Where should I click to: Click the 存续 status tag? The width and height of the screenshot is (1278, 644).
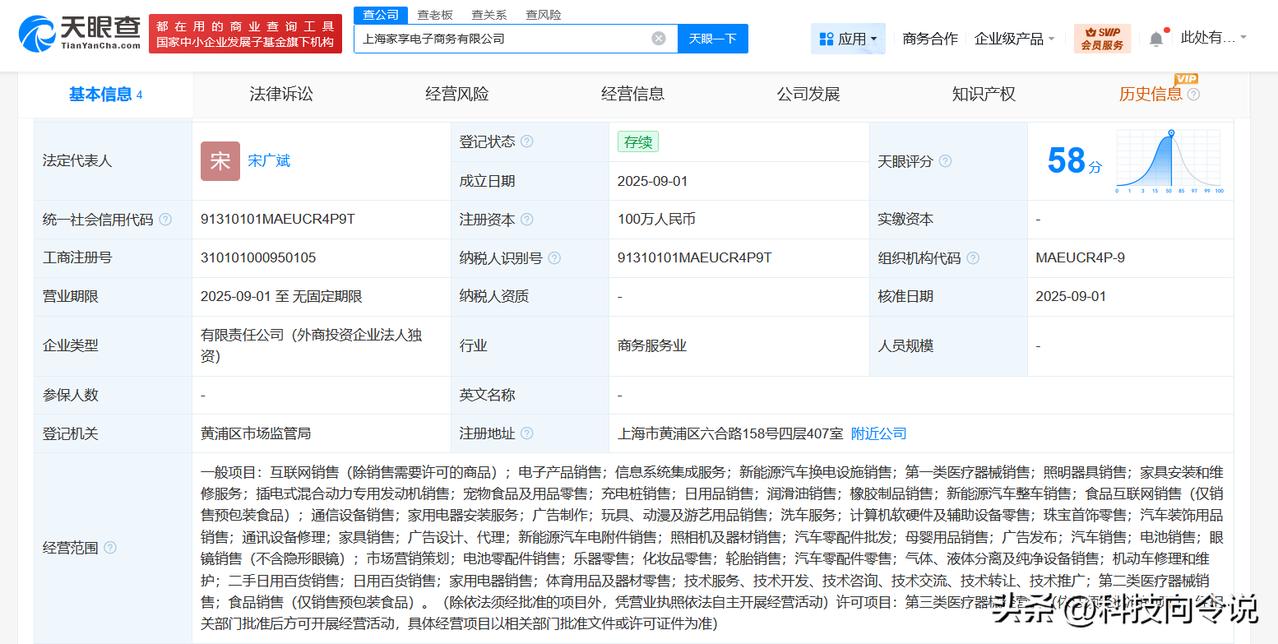pyautogui.click(x=638, y=142)
